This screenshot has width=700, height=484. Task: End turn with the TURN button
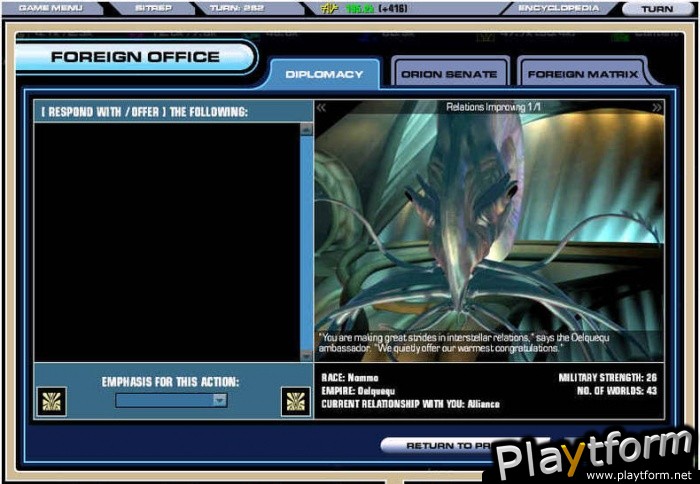(x=657, y=9)
